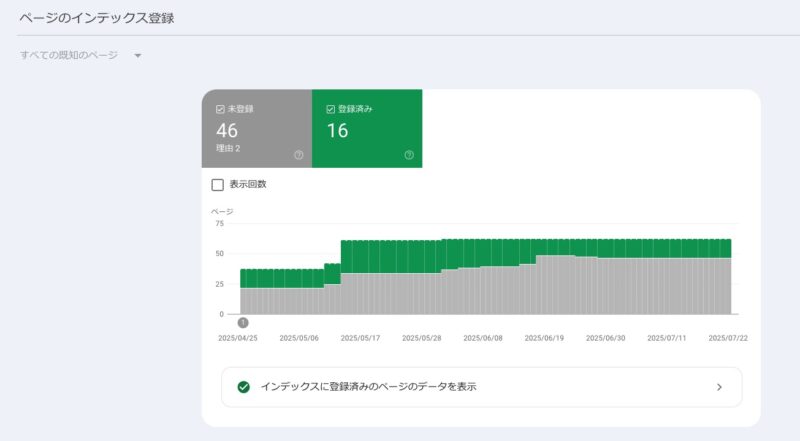800x441 pixels.
Task: Click green checkmark icon in index data row
Action: coord(244,387)
